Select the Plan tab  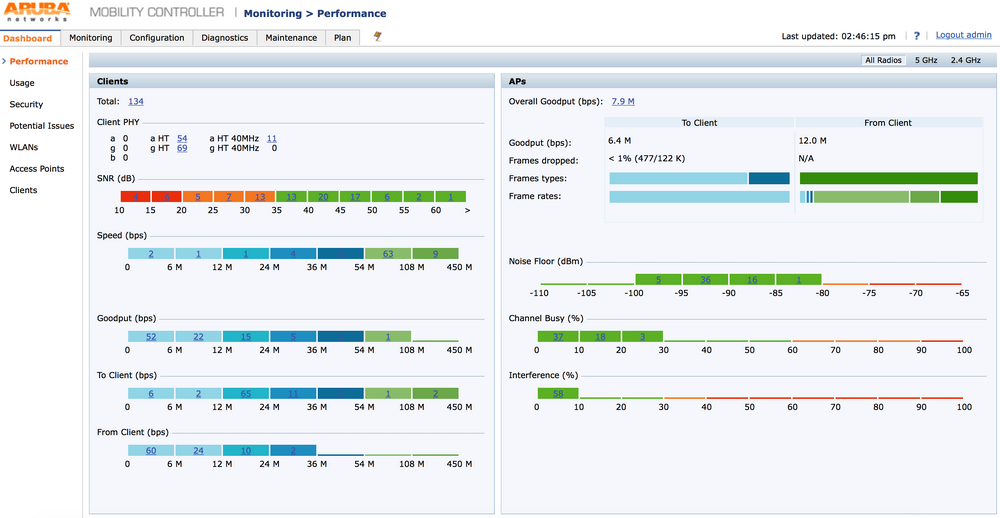pos(342,38)
